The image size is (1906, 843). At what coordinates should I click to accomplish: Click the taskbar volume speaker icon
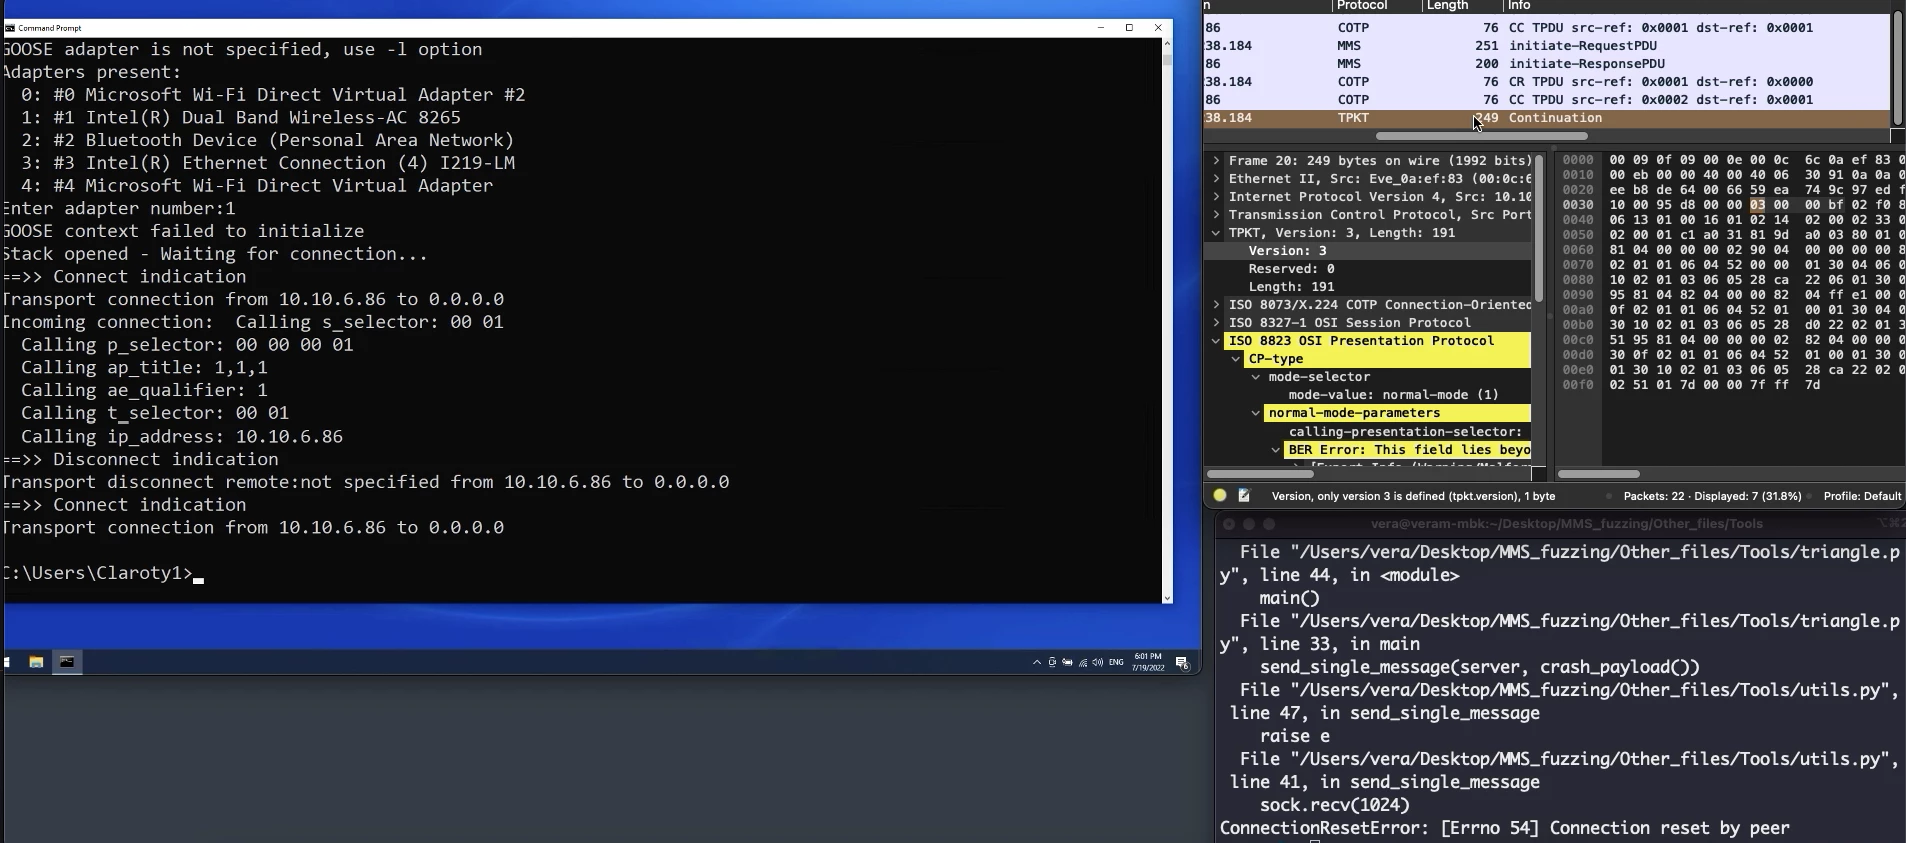click(1098, 663)
